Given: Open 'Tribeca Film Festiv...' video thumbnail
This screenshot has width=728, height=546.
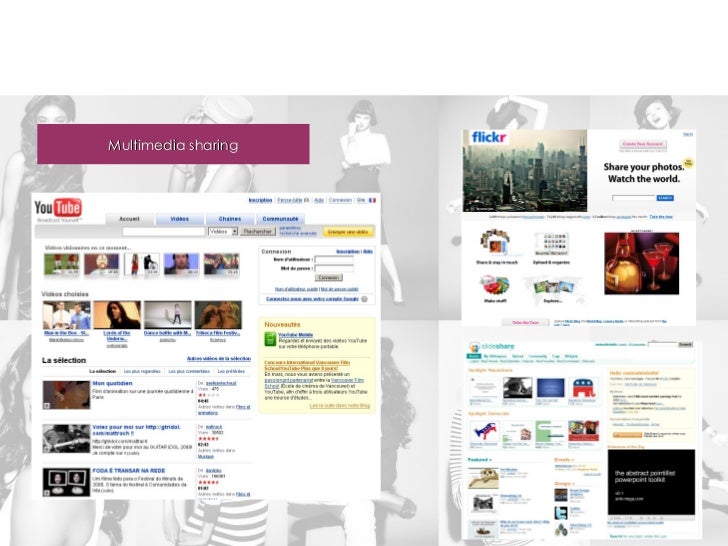Looking at the screenshot, I should (218, 315).
